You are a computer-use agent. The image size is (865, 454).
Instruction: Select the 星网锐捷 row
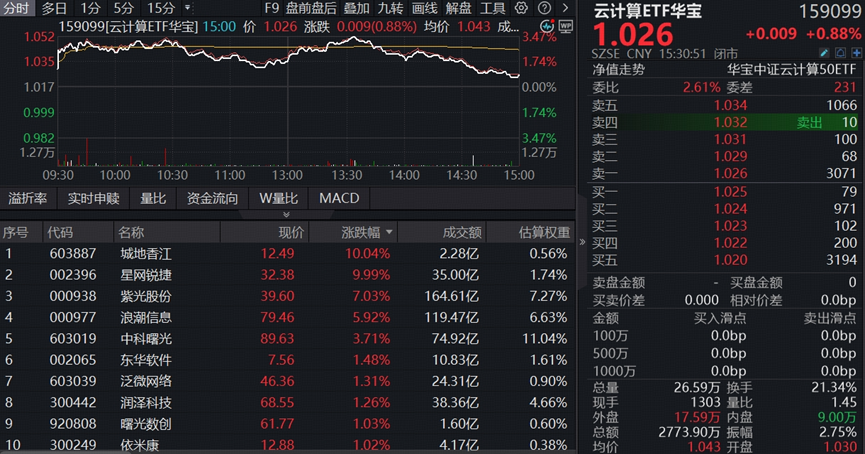pyautogui.click(x=287, y=275)
